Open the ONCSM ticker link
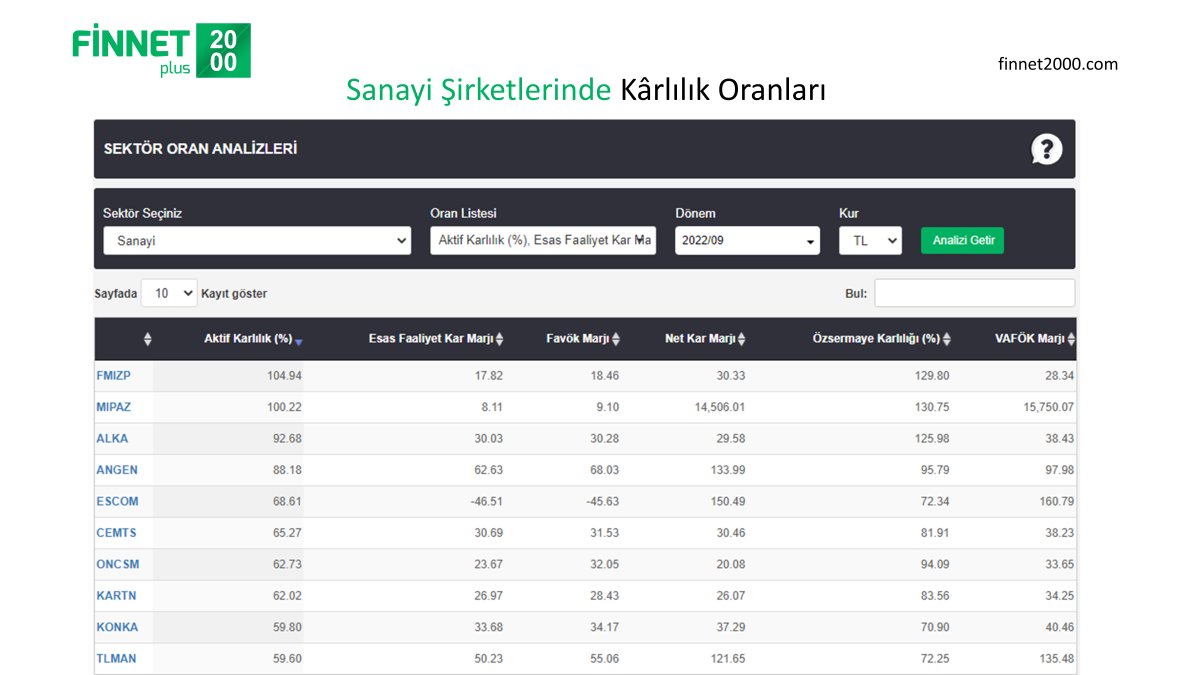1200x675 pixels. 118,564
